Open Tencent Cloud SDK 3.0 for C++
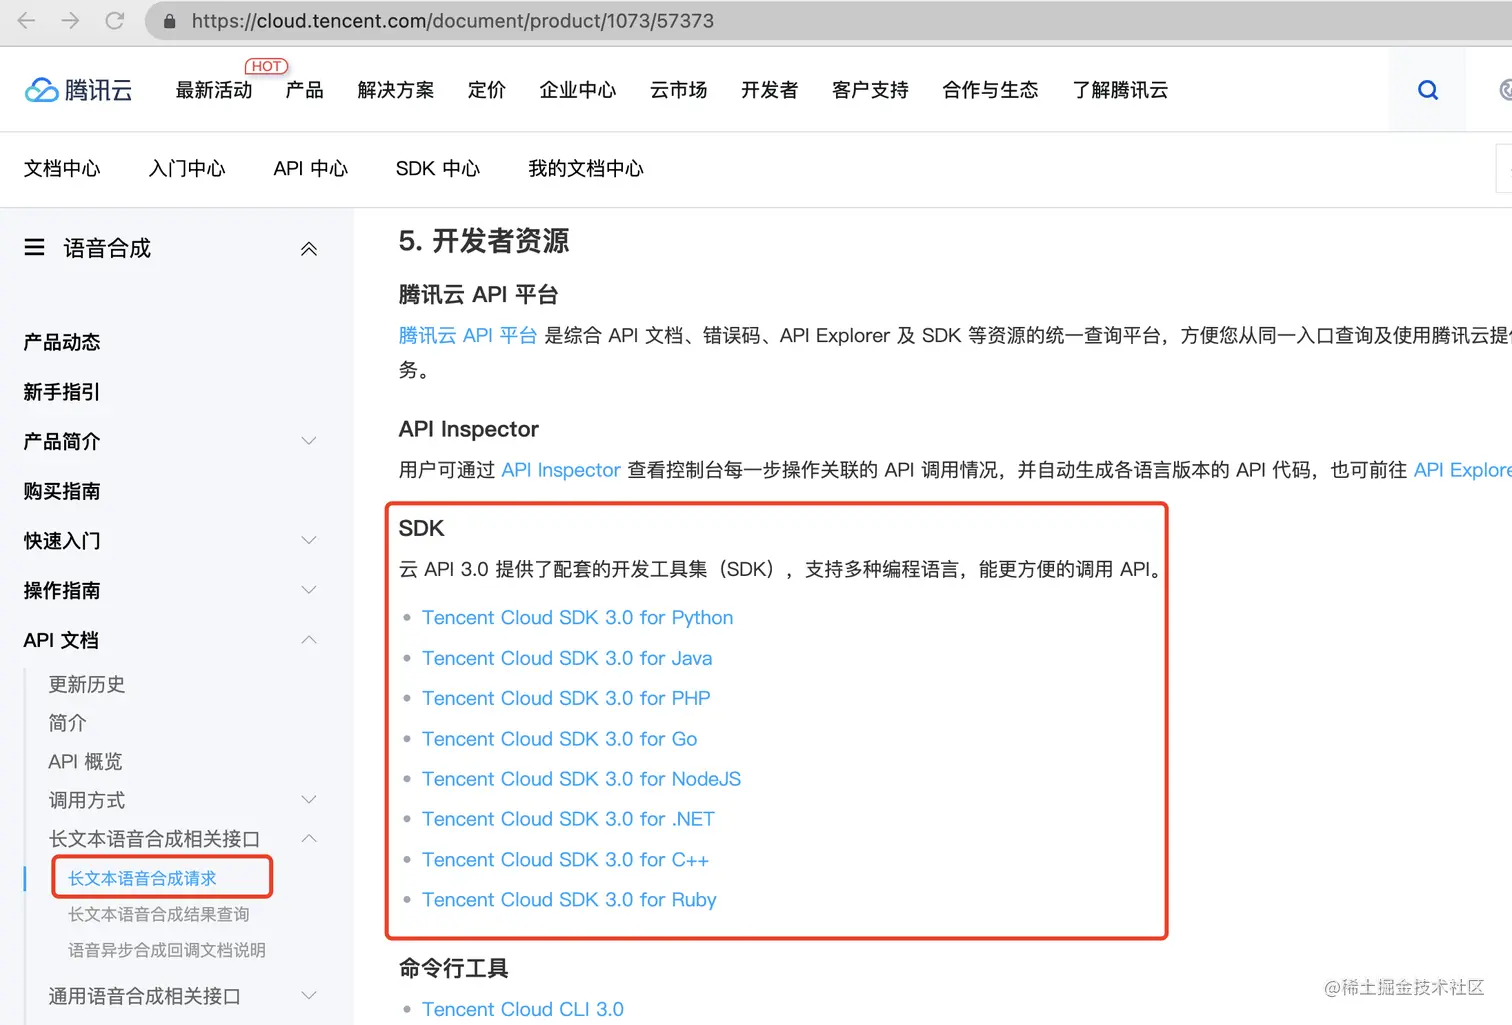This screenshot has height=1025, width=1512. (x=565, y=860)
